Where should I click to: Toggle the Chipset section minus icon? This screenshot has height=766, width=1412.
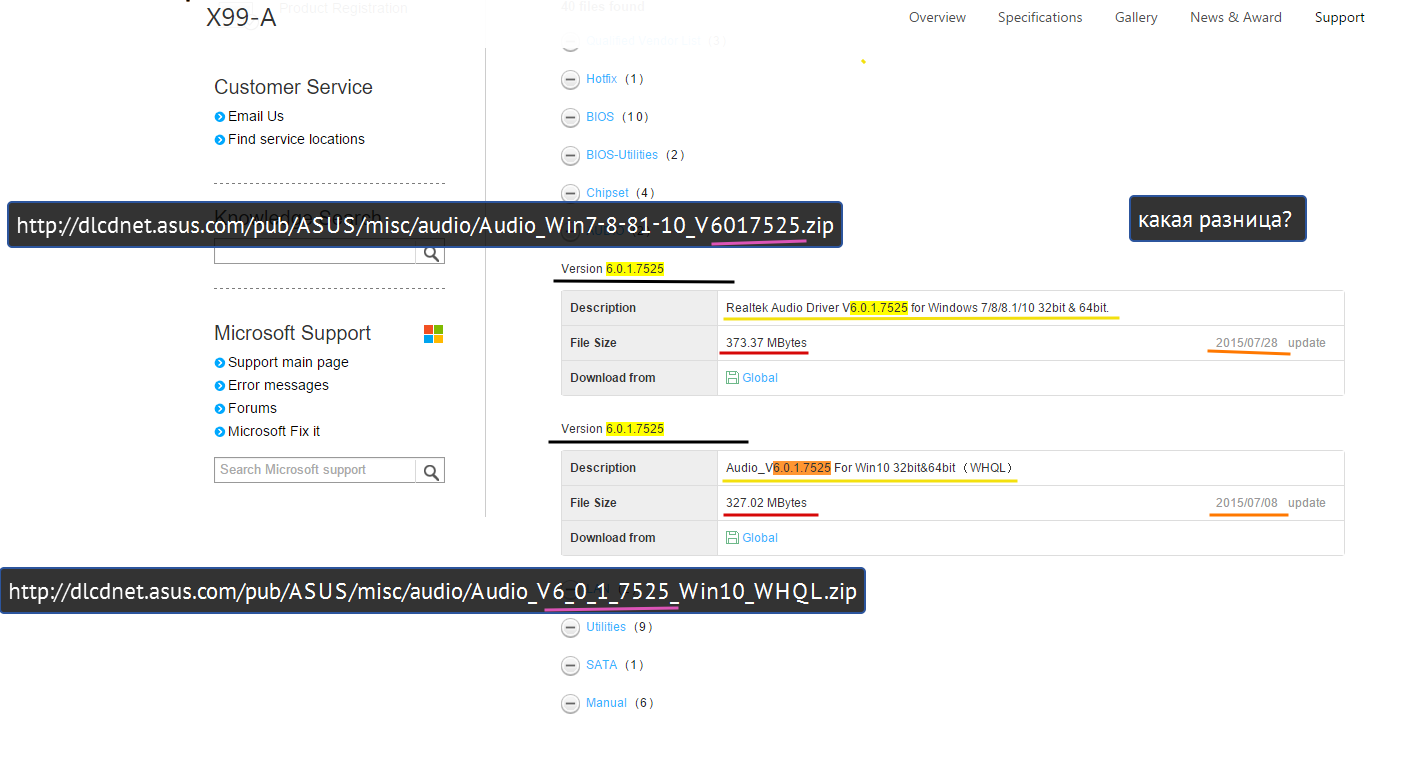coord(570,193)
